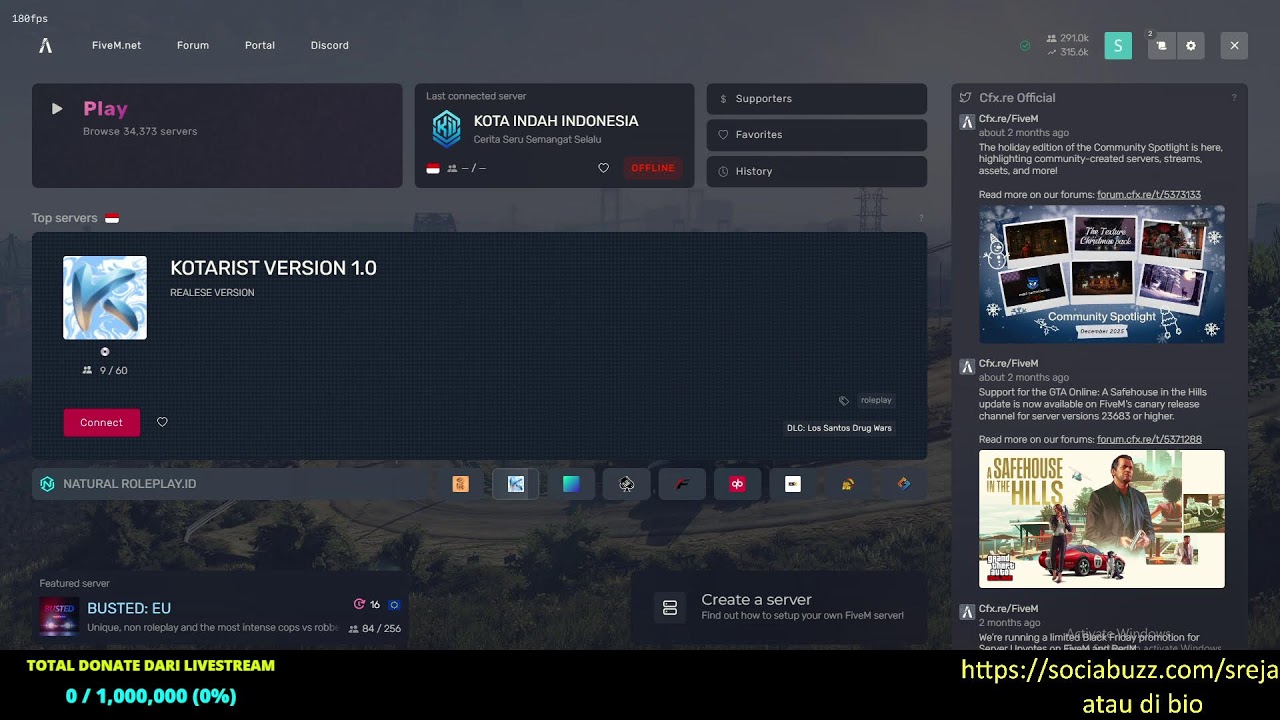Connect to KOTARIST VERSION 1.0 server
This screenshot has width=1280, height=720.
[x=102, y=422]
